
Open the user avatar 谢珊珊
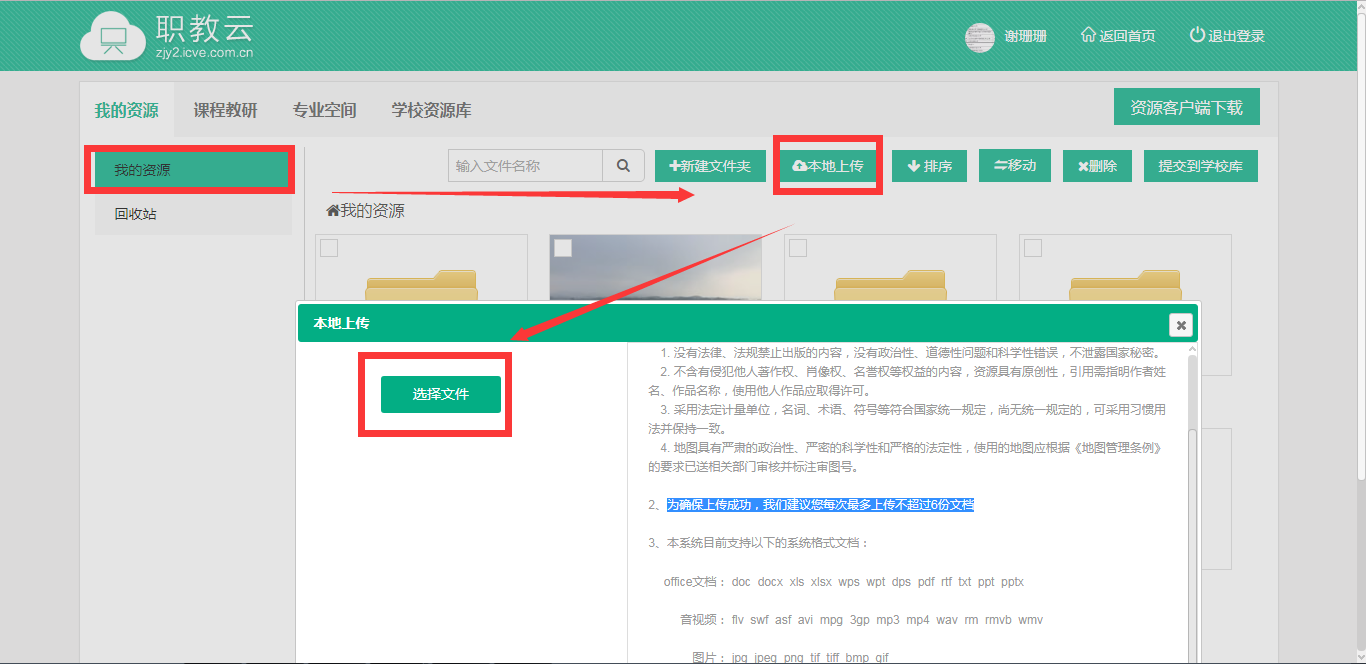980,37
